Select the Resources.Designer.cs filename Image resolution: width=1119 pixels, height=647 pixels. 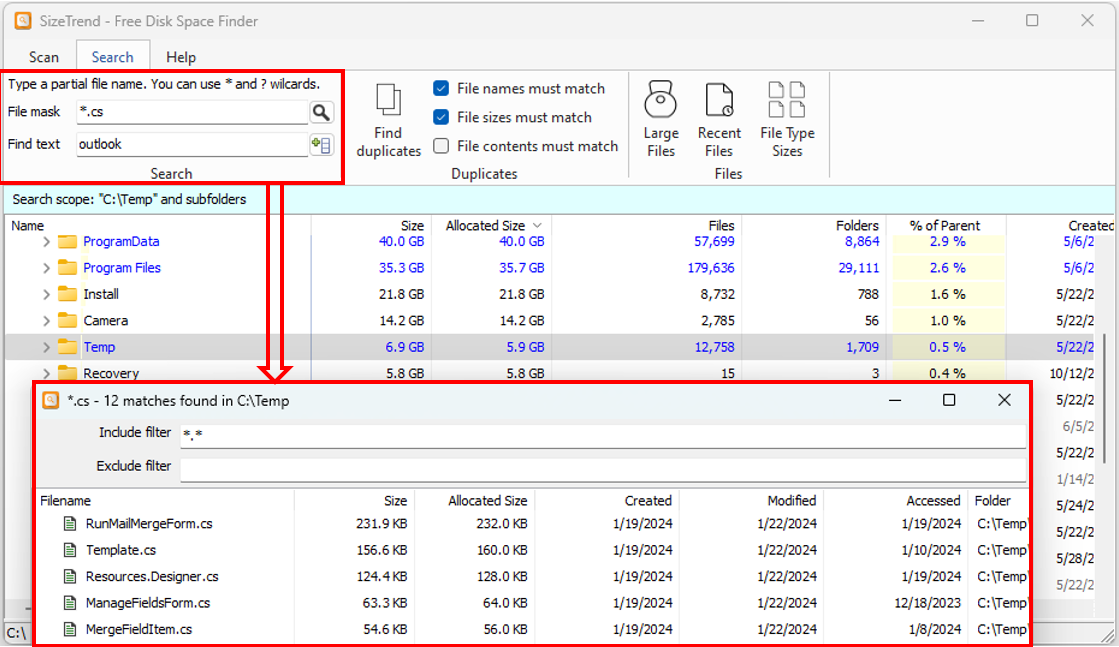pyautogui.click(x=152, y=577)
